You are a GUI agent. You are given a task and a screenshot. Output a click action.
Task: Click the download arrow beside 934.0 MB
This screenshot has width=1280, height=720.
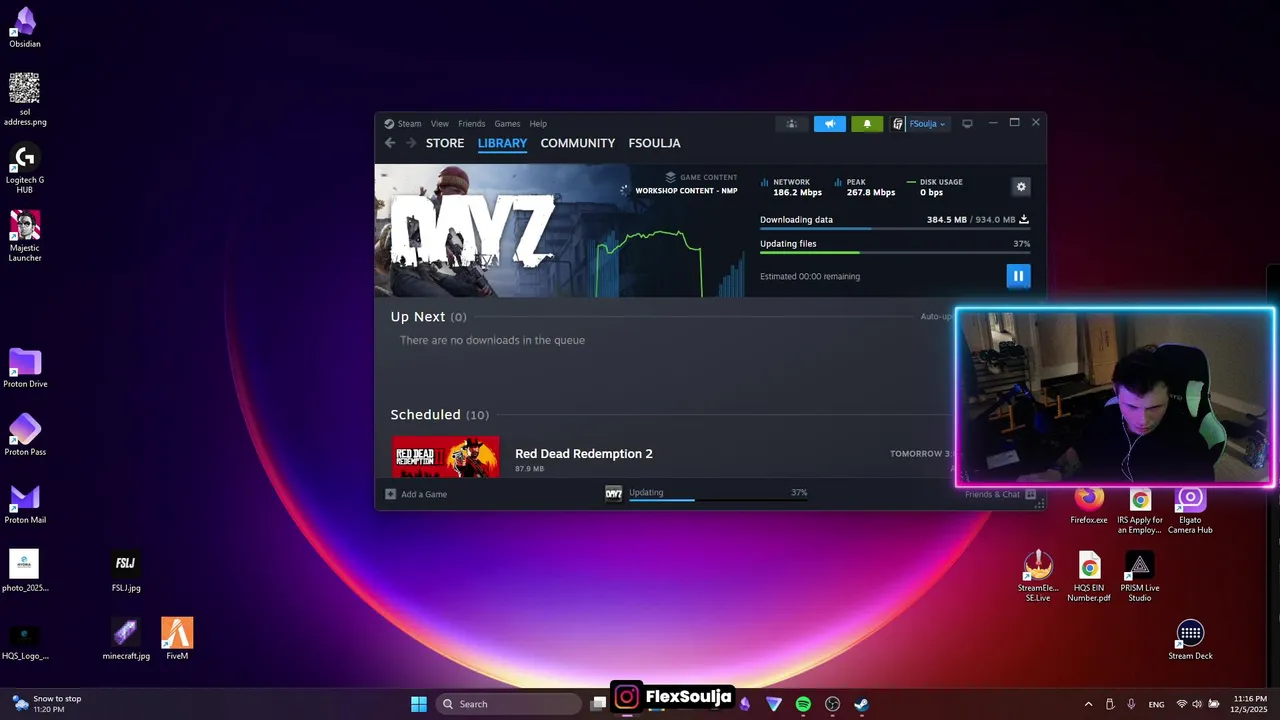pos(1024,219)
